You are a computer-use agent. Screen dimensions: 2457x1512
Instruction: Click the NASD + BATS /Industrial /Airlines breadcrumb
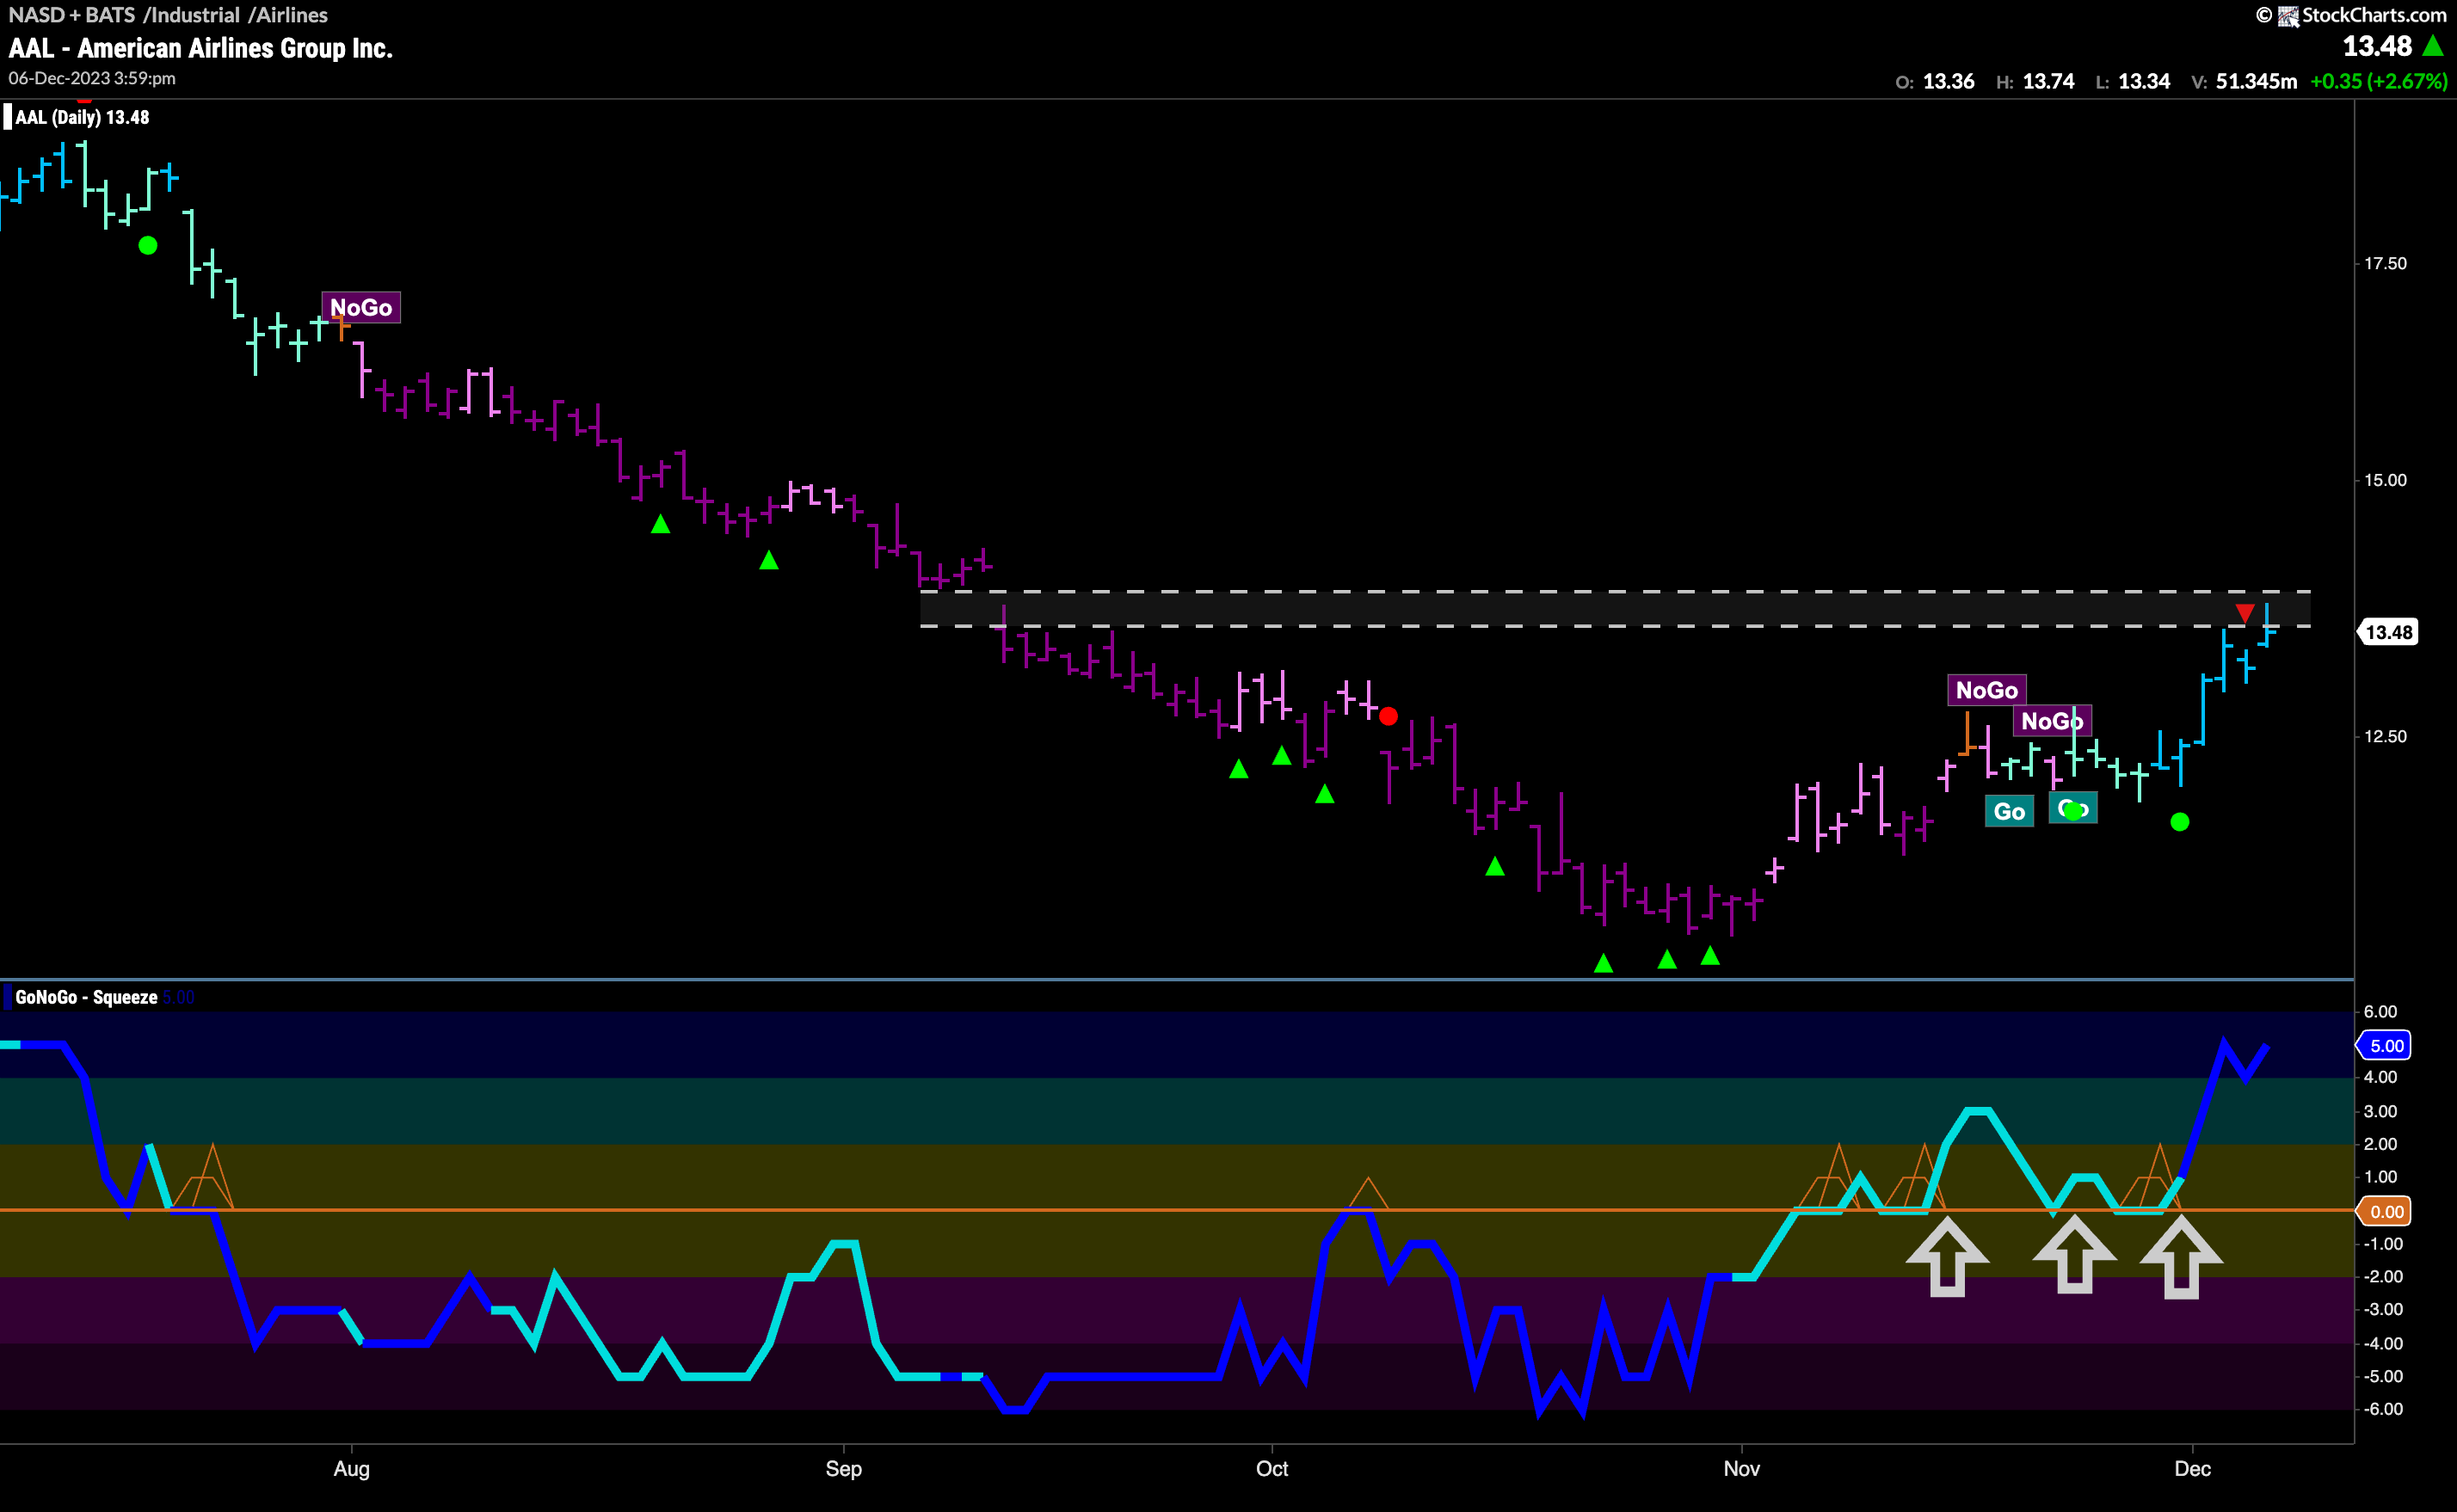pyautogui.click(x=168, y=15)
